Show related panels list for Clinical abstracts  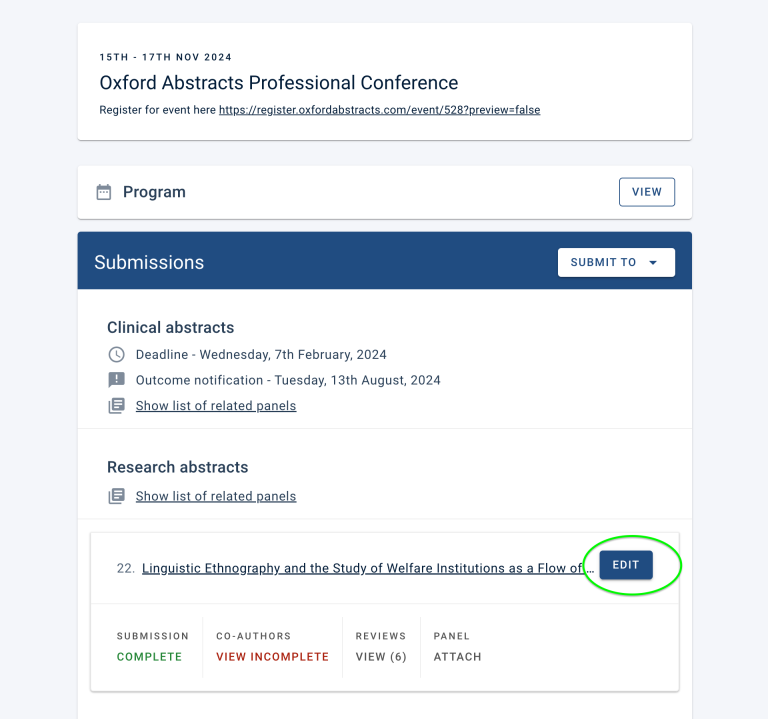[x=216, y=406]
